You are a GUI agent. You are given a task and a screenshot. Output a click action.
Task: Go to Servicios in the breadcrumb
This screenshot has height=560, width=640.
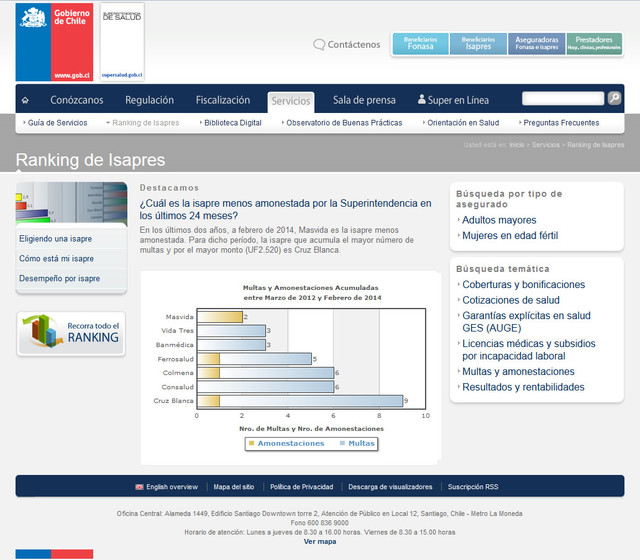click(x=546, y=145)
